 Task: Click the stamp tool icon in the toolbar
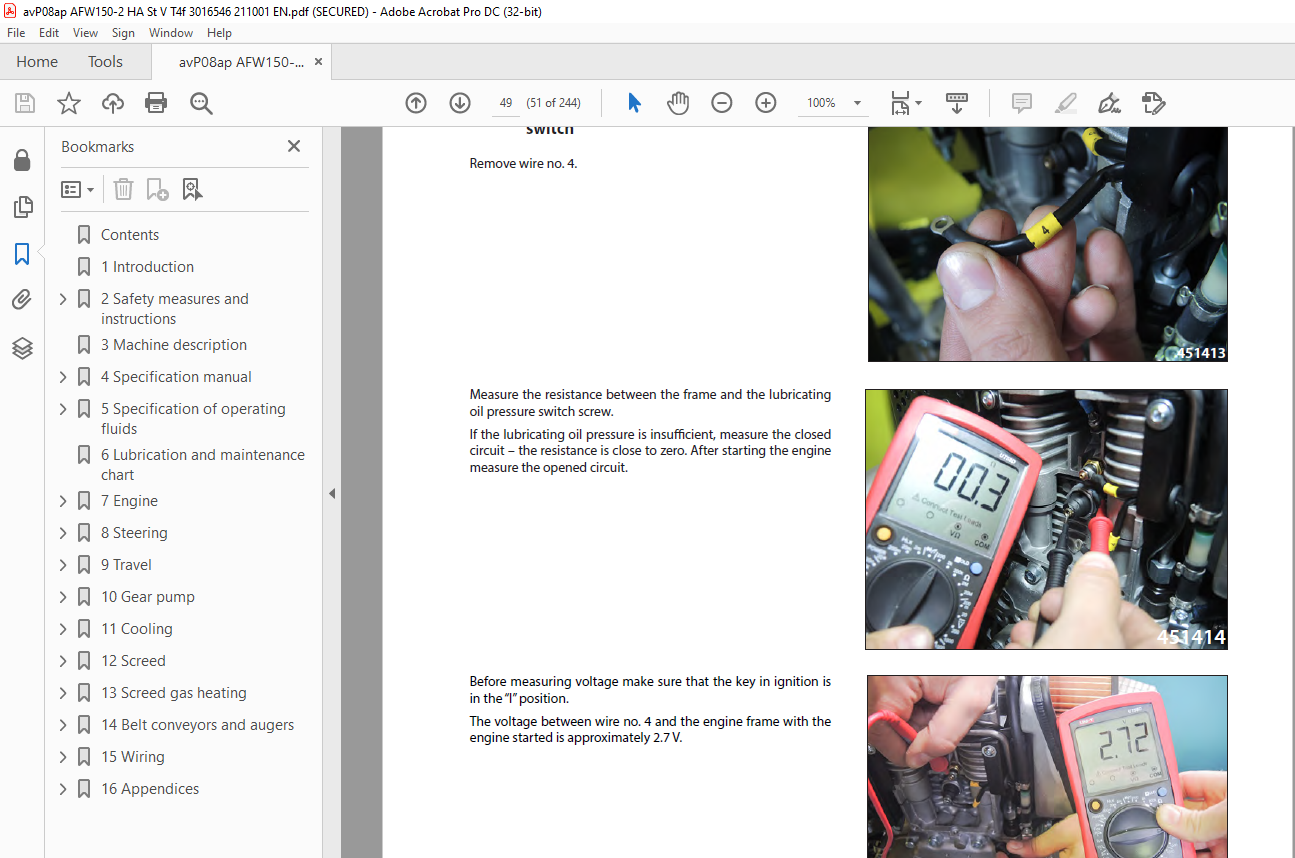1153,103
